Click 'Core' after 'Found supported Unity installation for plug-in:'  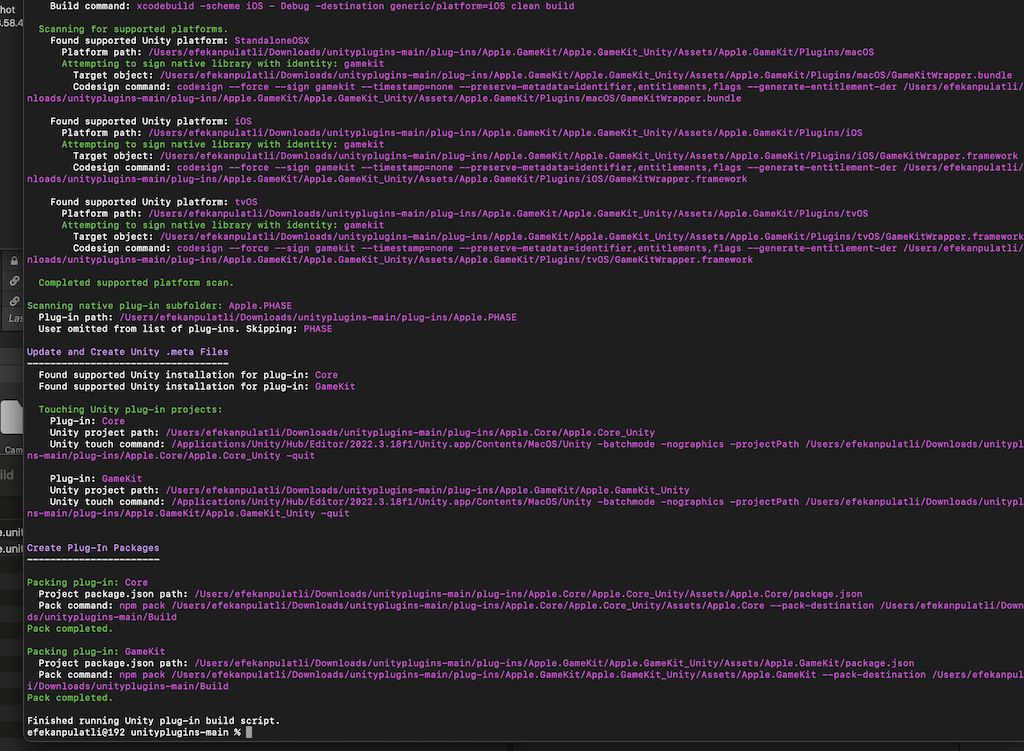(327, 375)
